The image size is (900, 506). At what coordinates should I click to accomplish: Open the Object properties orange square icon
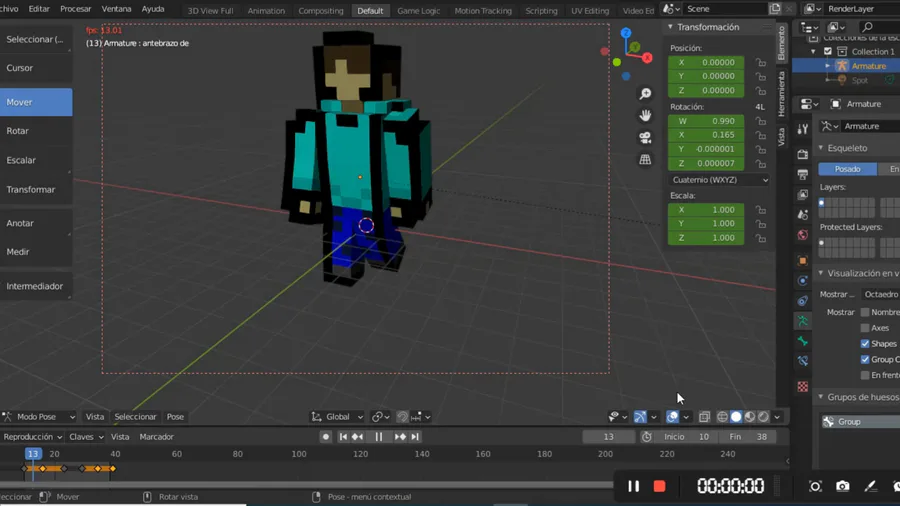pyautogui.click(x=803, y=260)
